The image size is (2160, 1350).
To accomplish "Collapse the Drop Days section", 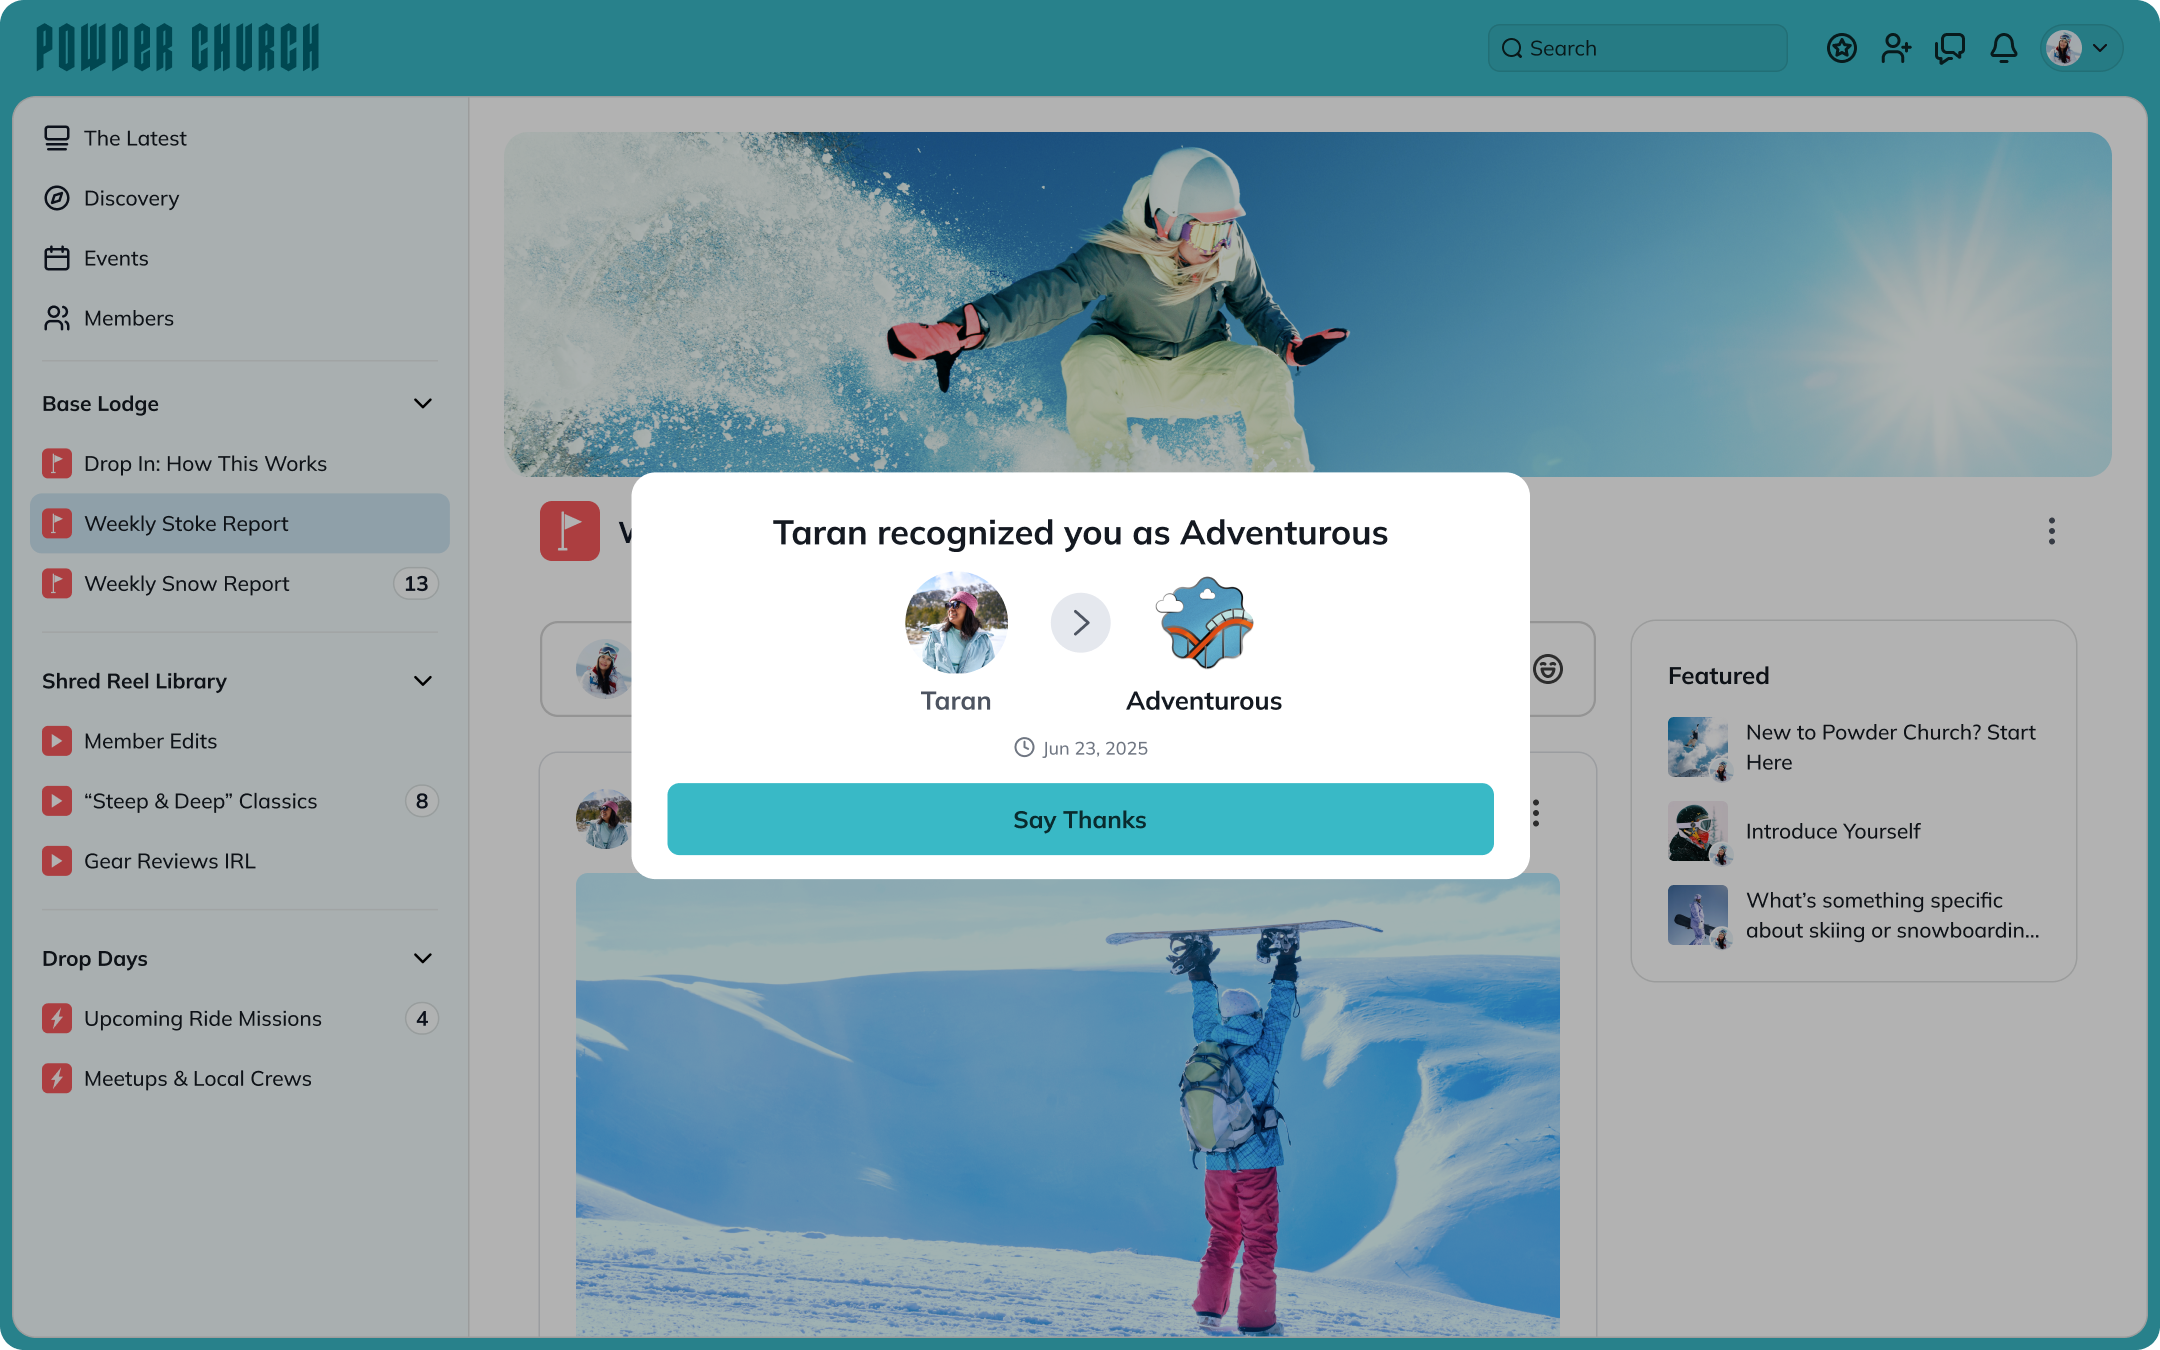I will coord(422,958).
